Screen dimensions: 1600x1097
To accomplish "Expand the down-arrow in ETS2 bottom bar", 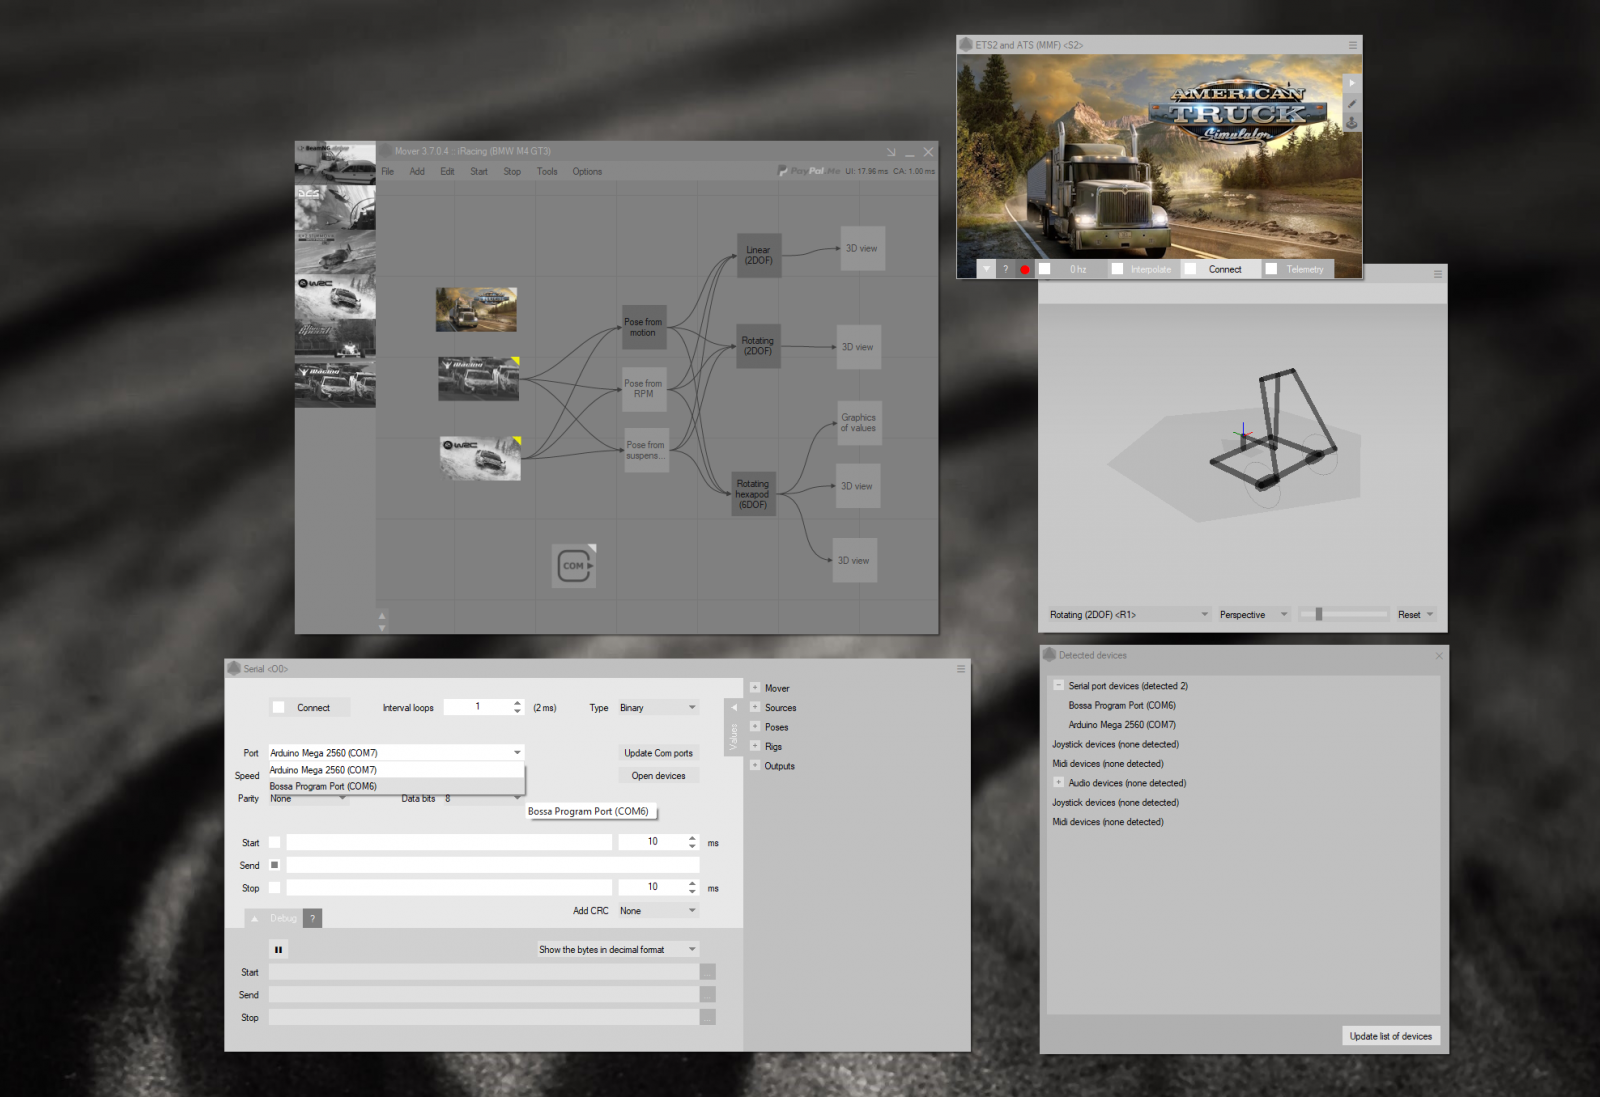I will (x=986, y=269).
